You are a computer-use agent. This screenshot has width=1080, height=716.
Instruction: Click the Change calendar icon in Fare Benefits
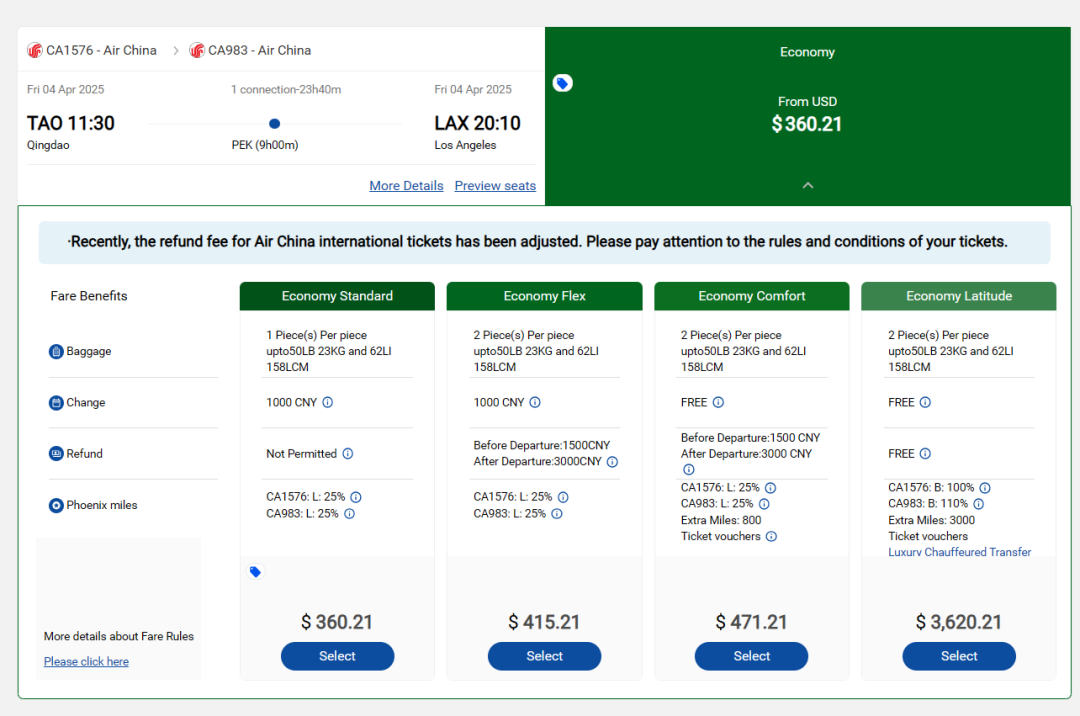[x=56, y=403]
